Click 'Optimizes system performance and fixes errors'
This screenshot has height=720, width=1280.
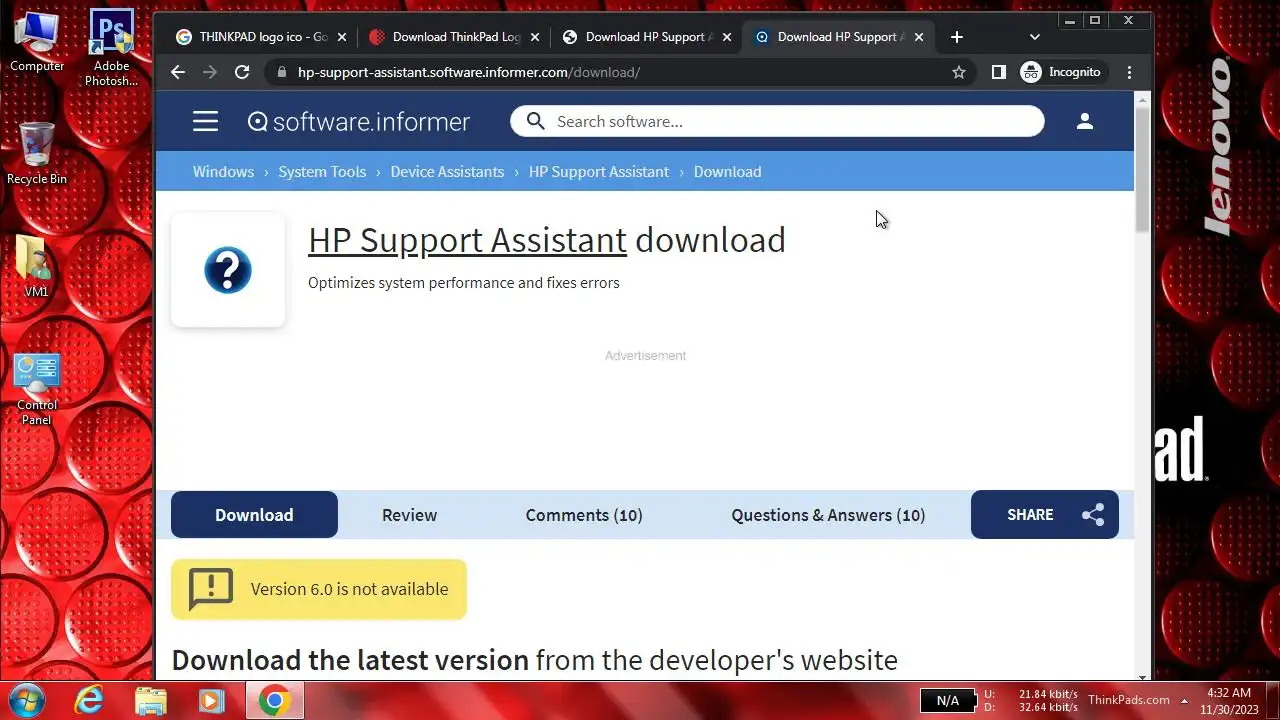coord(464,283)
